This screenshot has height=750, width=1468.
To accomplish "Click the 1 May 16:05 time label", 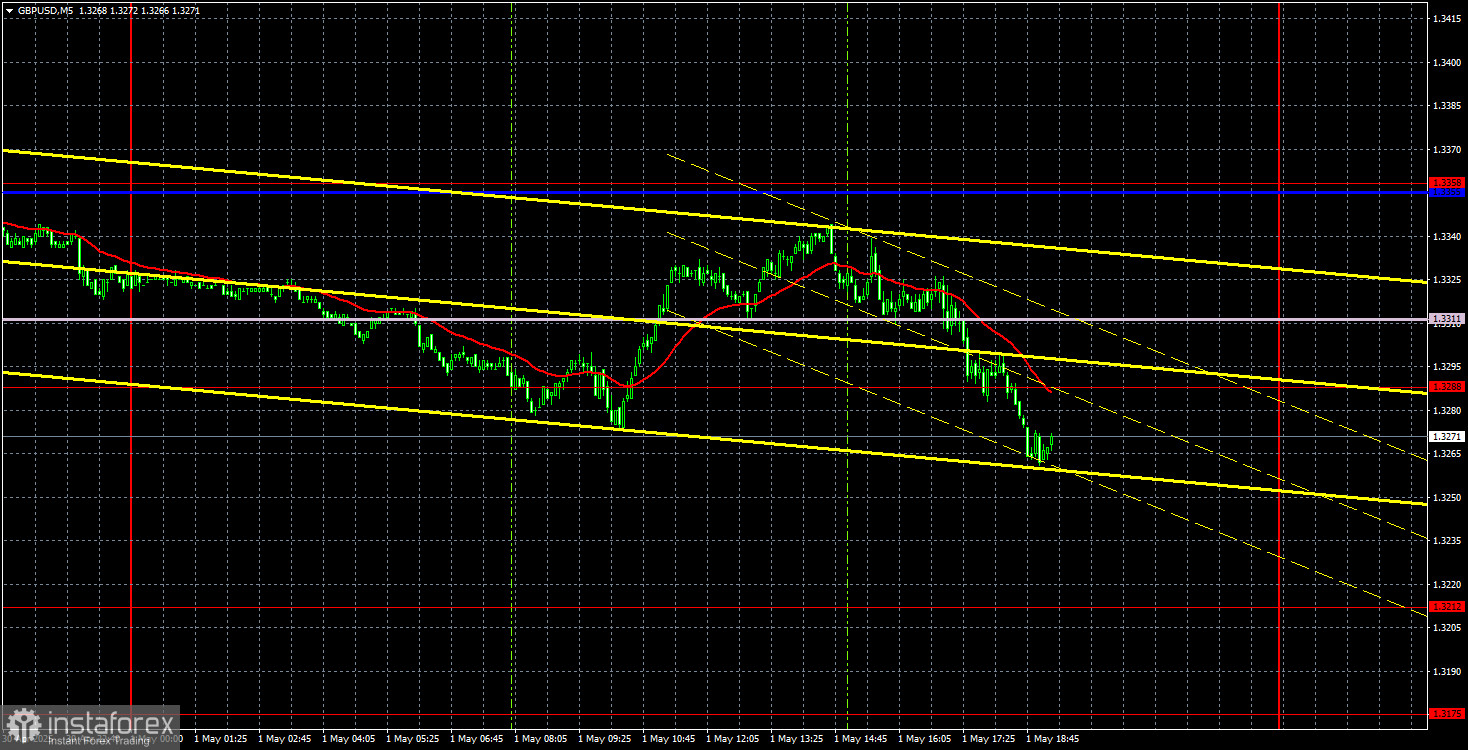I will 924,739.
